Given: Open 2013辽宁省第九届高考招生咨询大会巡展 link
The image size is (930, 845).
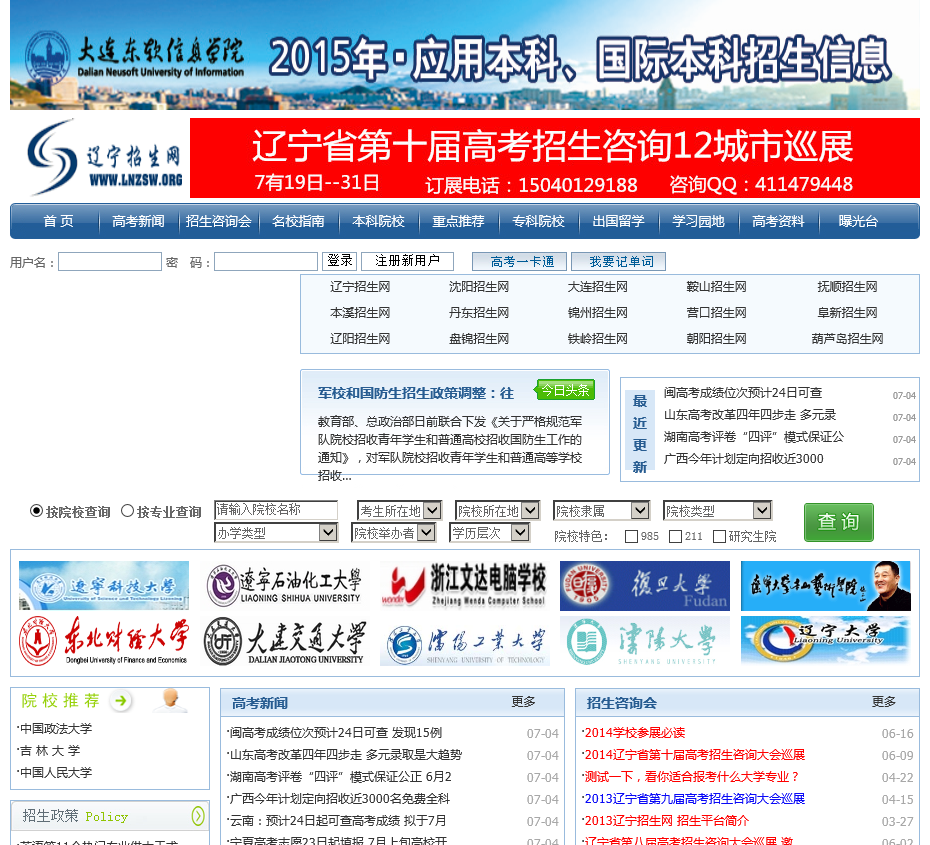Looking at the screenshot, I should pyautogui.click(x=695, y=799).
